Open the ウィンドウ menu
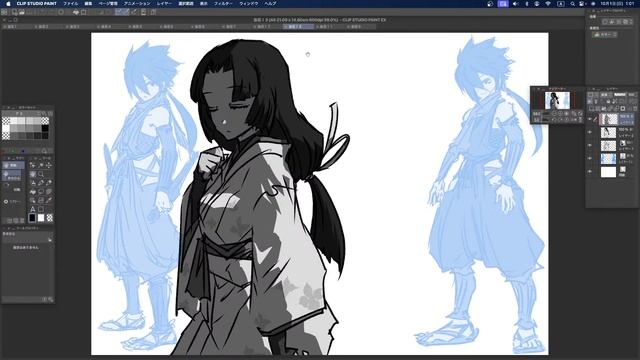 tap(249, 3)
